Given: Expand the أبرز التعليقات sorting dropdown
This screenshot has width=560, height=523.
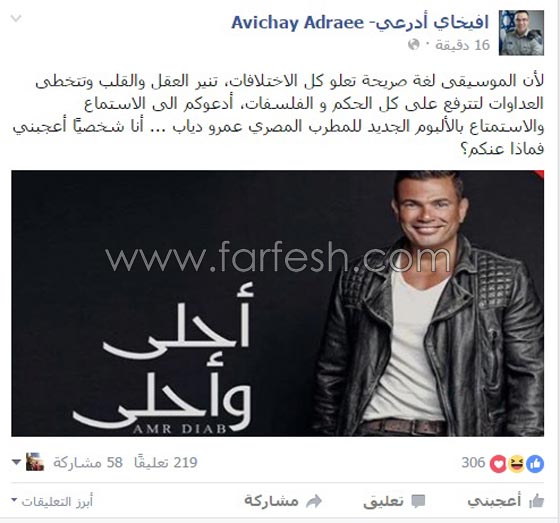Looking at the screenshot, I should coord(52,502).
